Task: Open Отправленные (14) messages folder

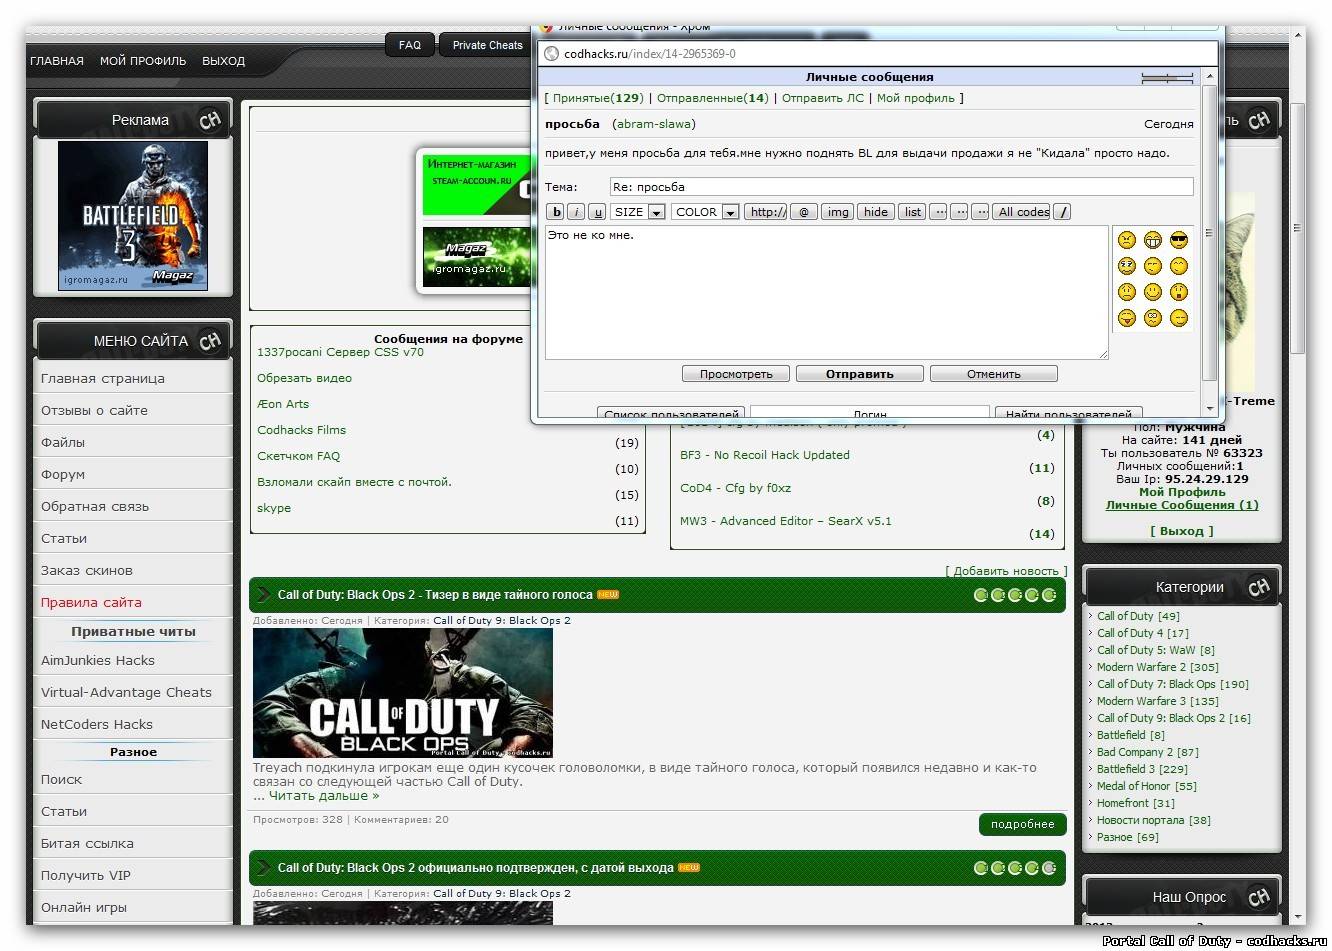Action: coord(712,98)
